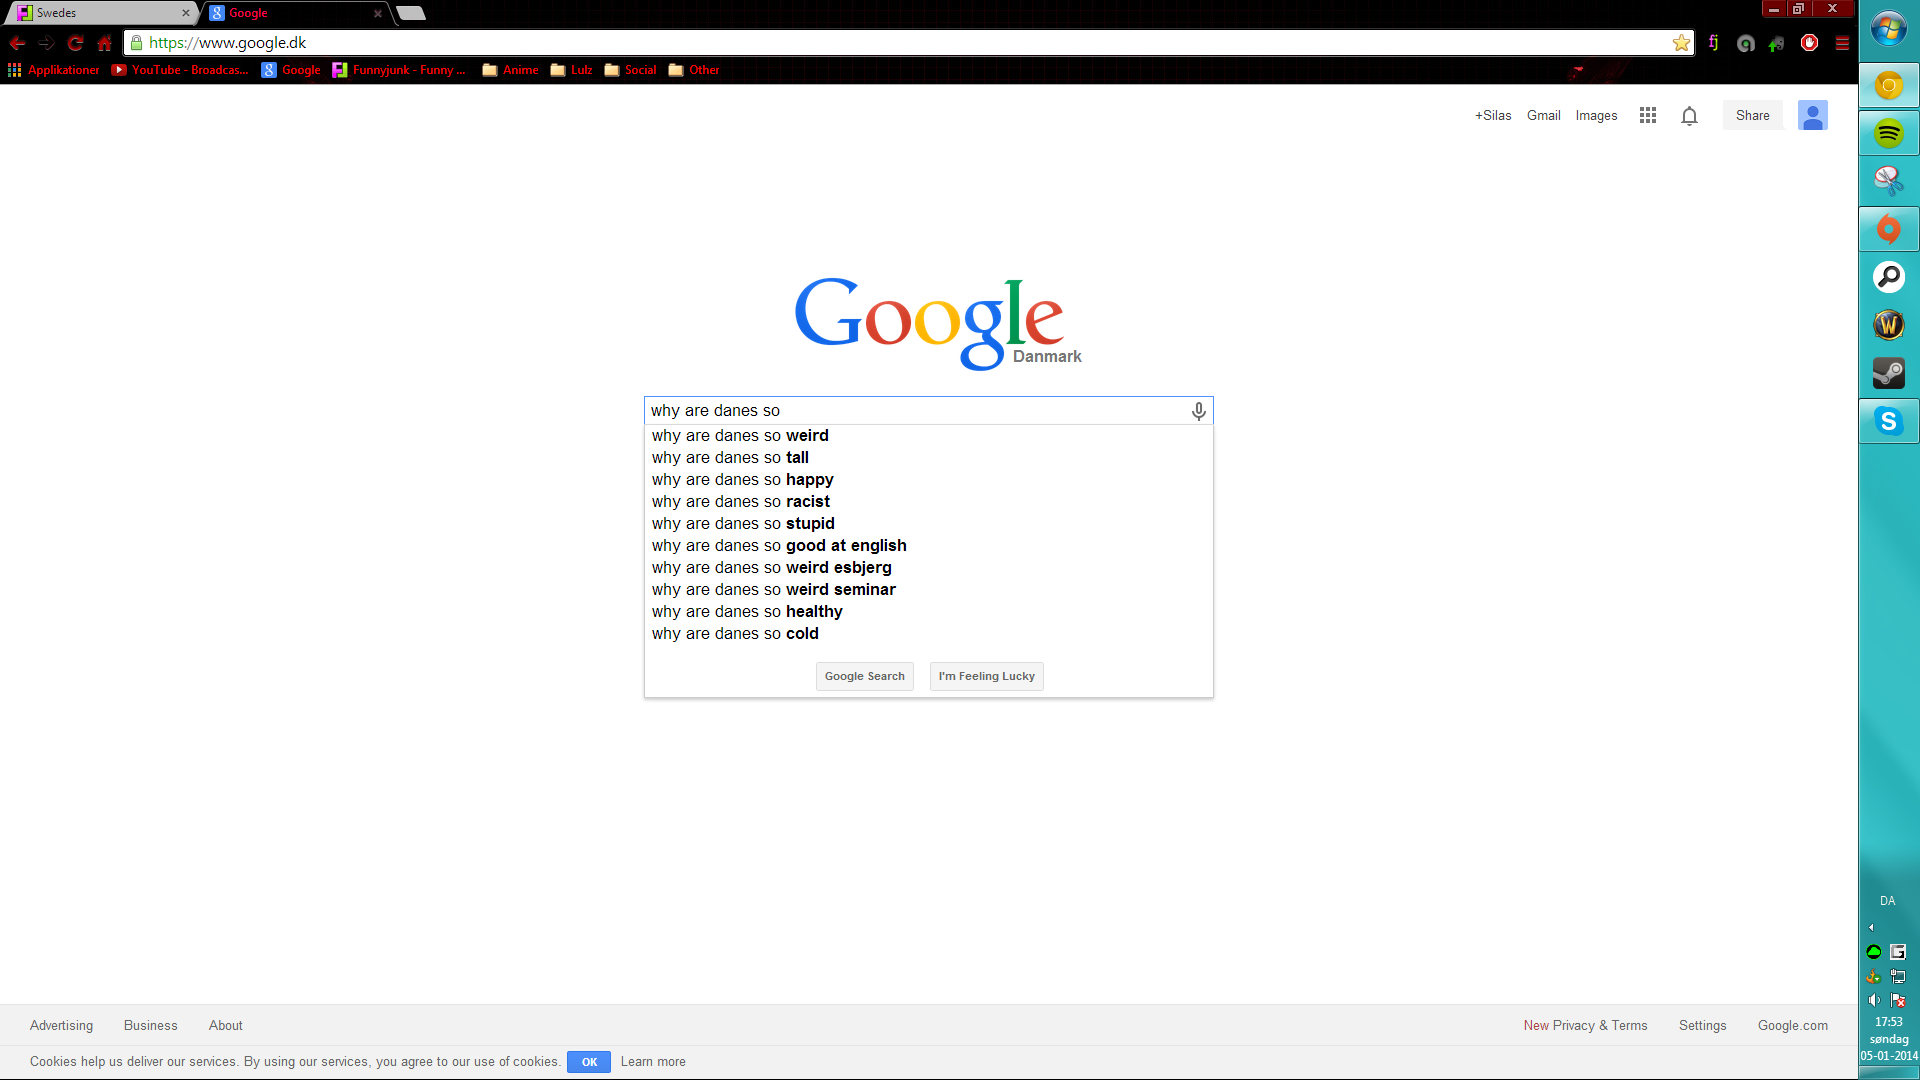The height and width of the screenshot is (1080, 1920).
Task: Click the bookmark star in address bar
Action: click(x=1681, y=43)
